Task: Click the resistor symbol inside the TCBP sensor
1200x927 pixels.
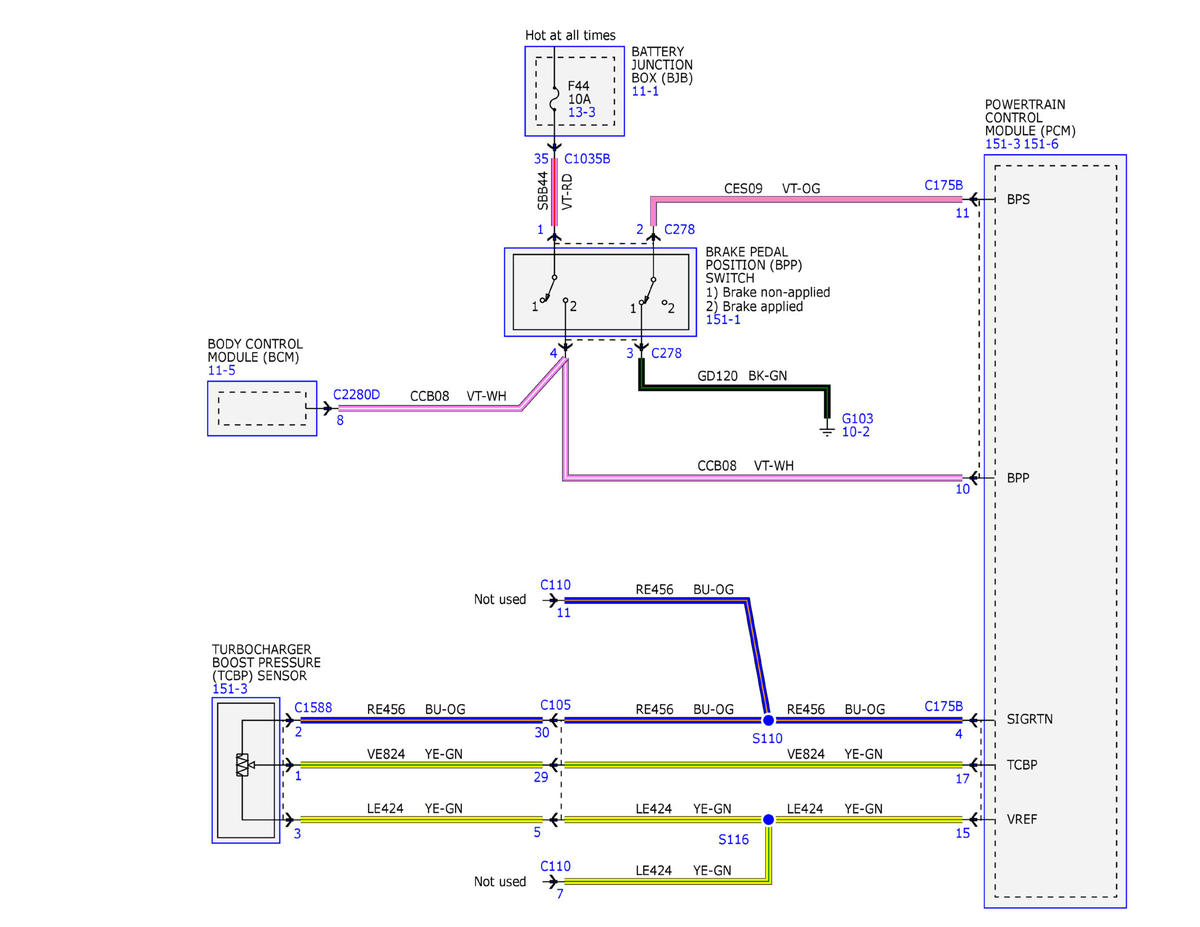Action: [242, 765]
